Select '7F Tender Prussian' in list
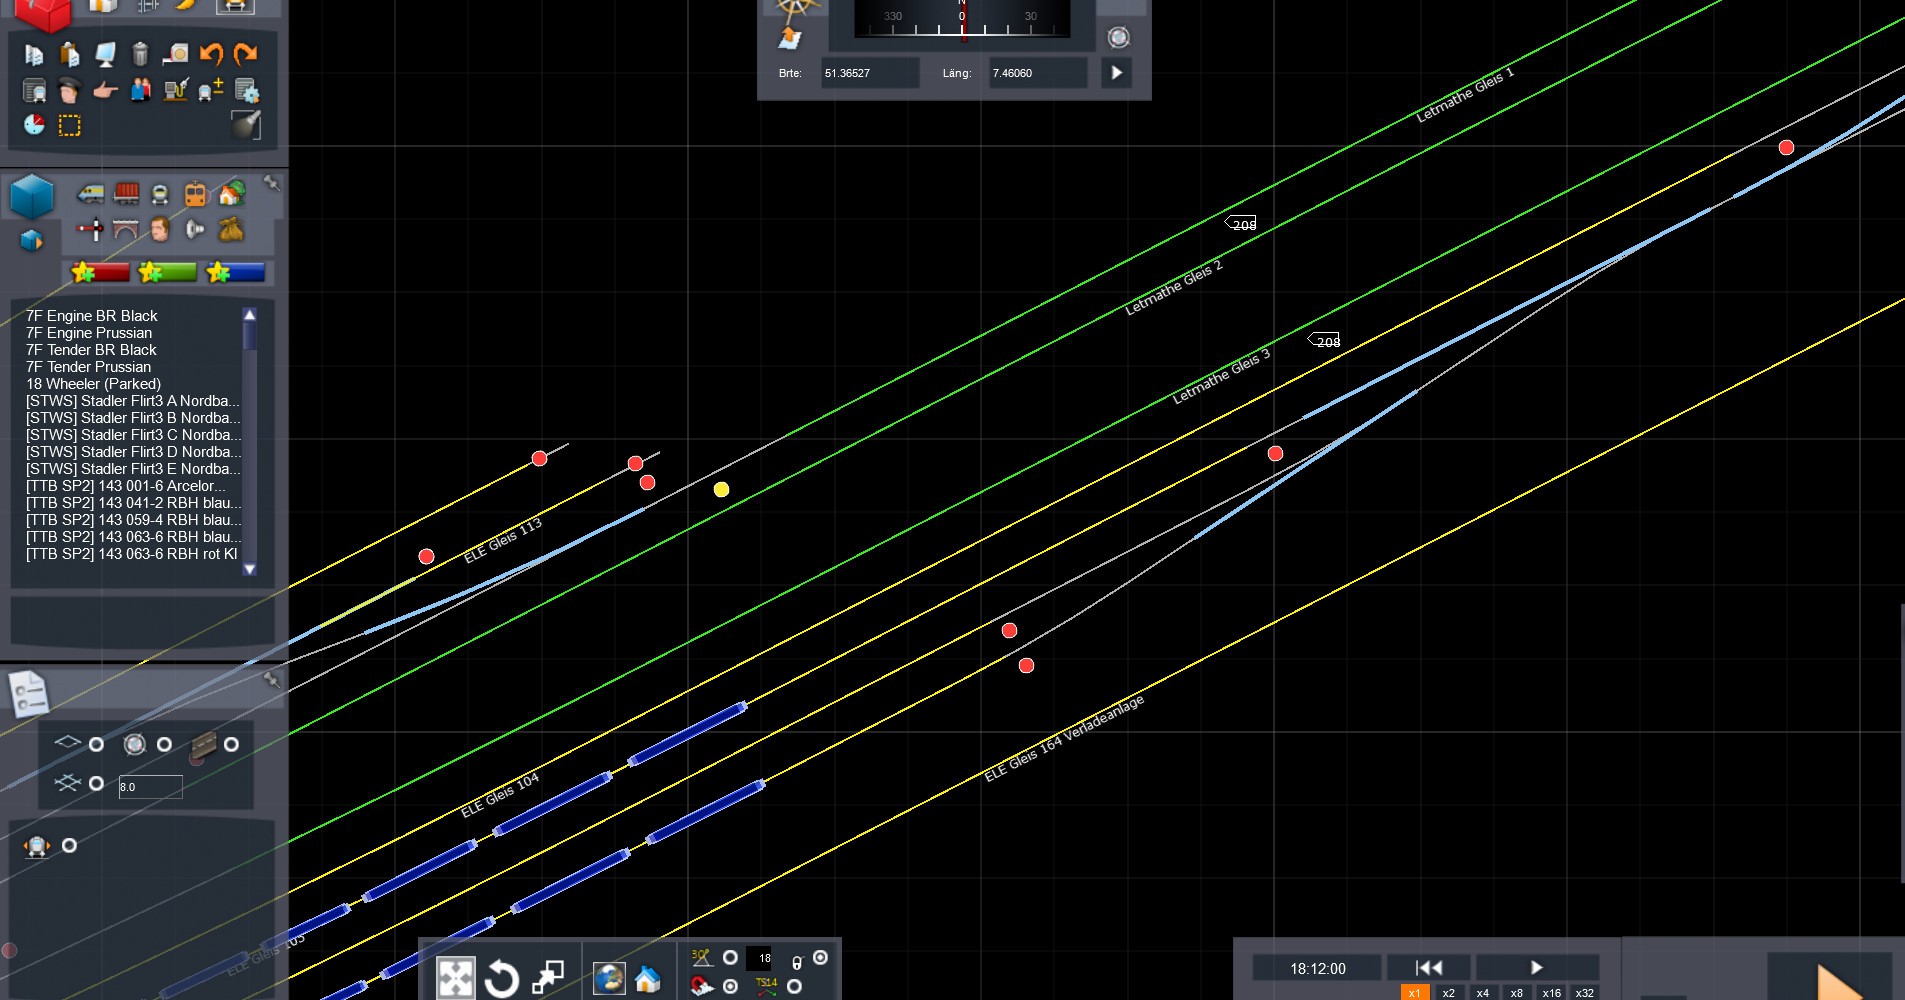 pos(89,367)
